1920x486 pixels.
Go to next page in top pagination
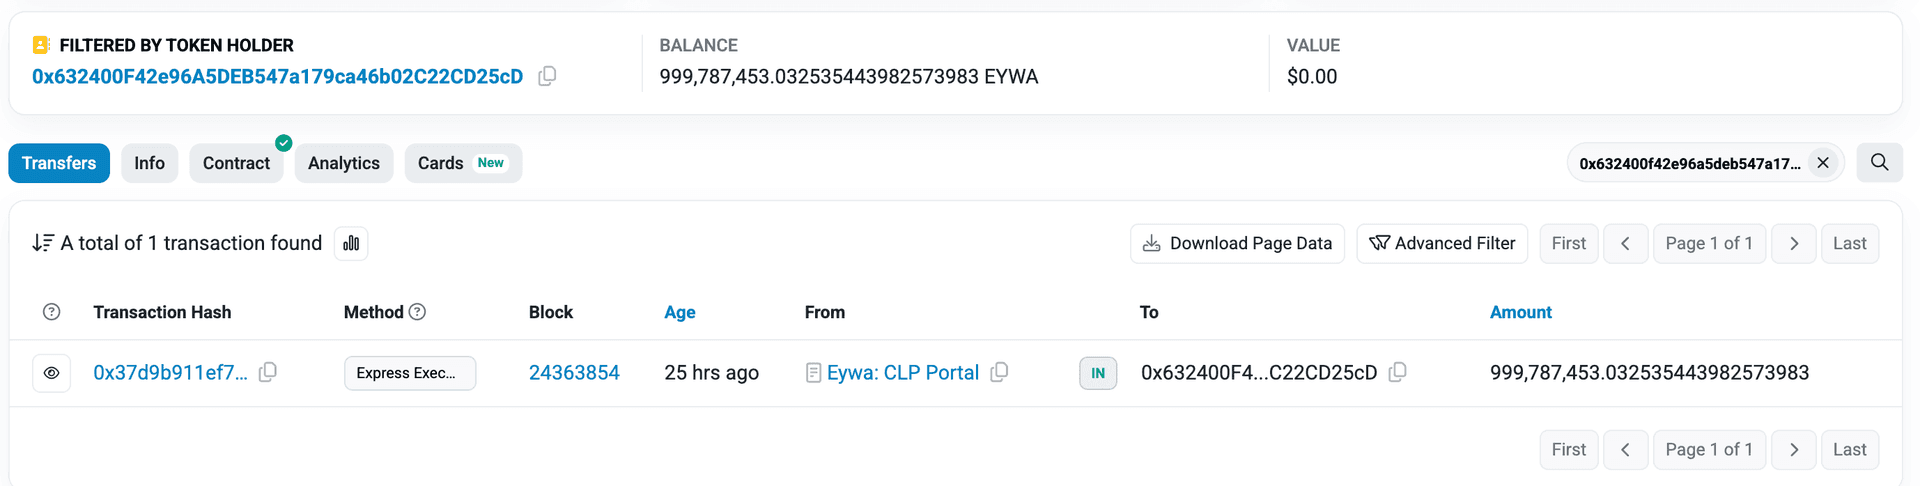(1793, 243)
